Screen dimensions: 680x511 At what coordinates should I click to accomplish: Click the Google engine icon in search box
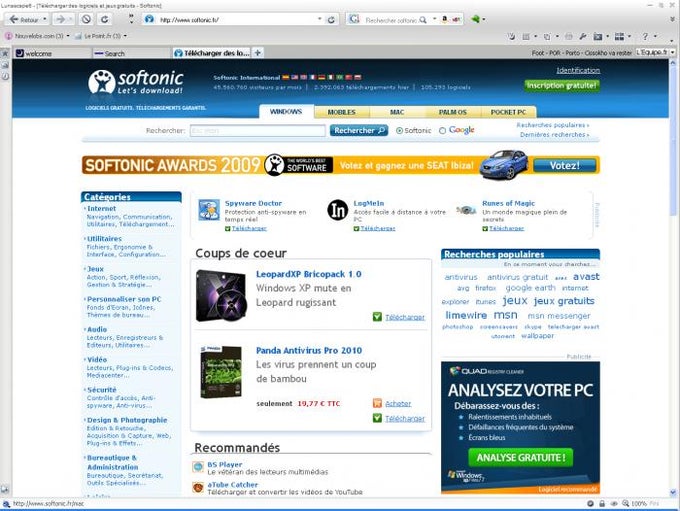pos(354,19)
